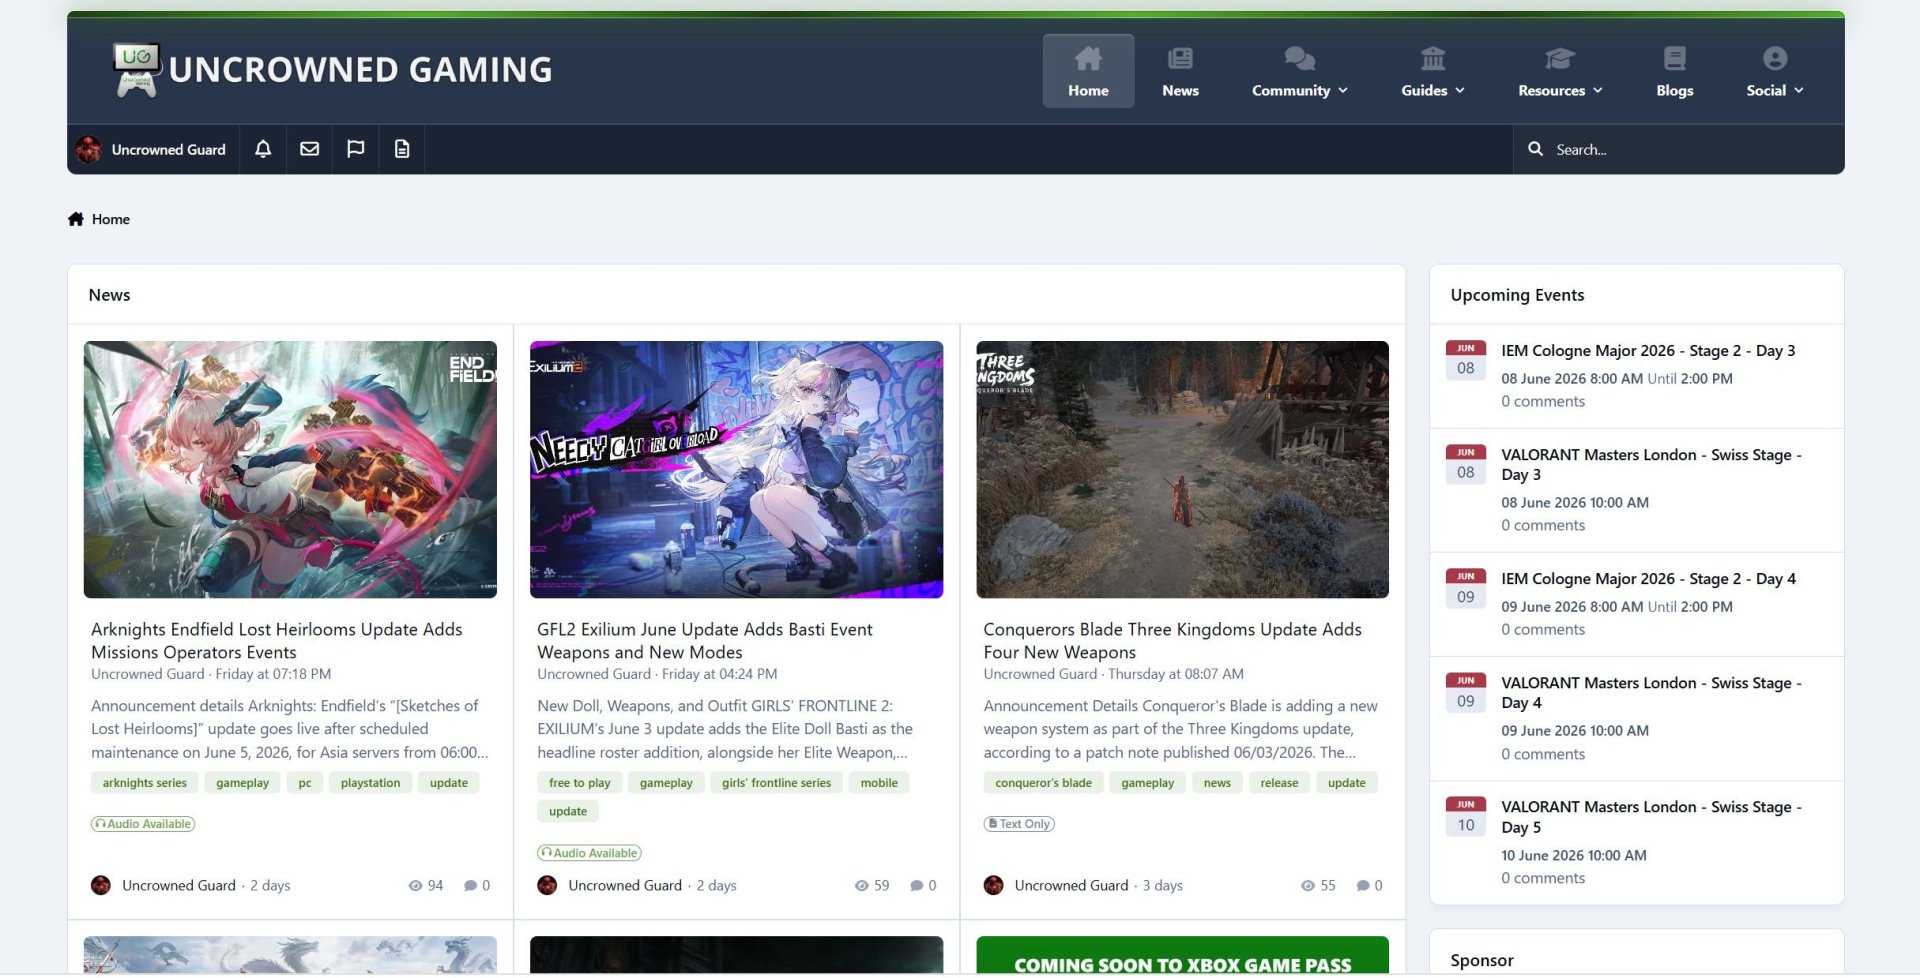
Task: Open the Arknights Endfield article thumbnail
Action: (x=290, y=470)
